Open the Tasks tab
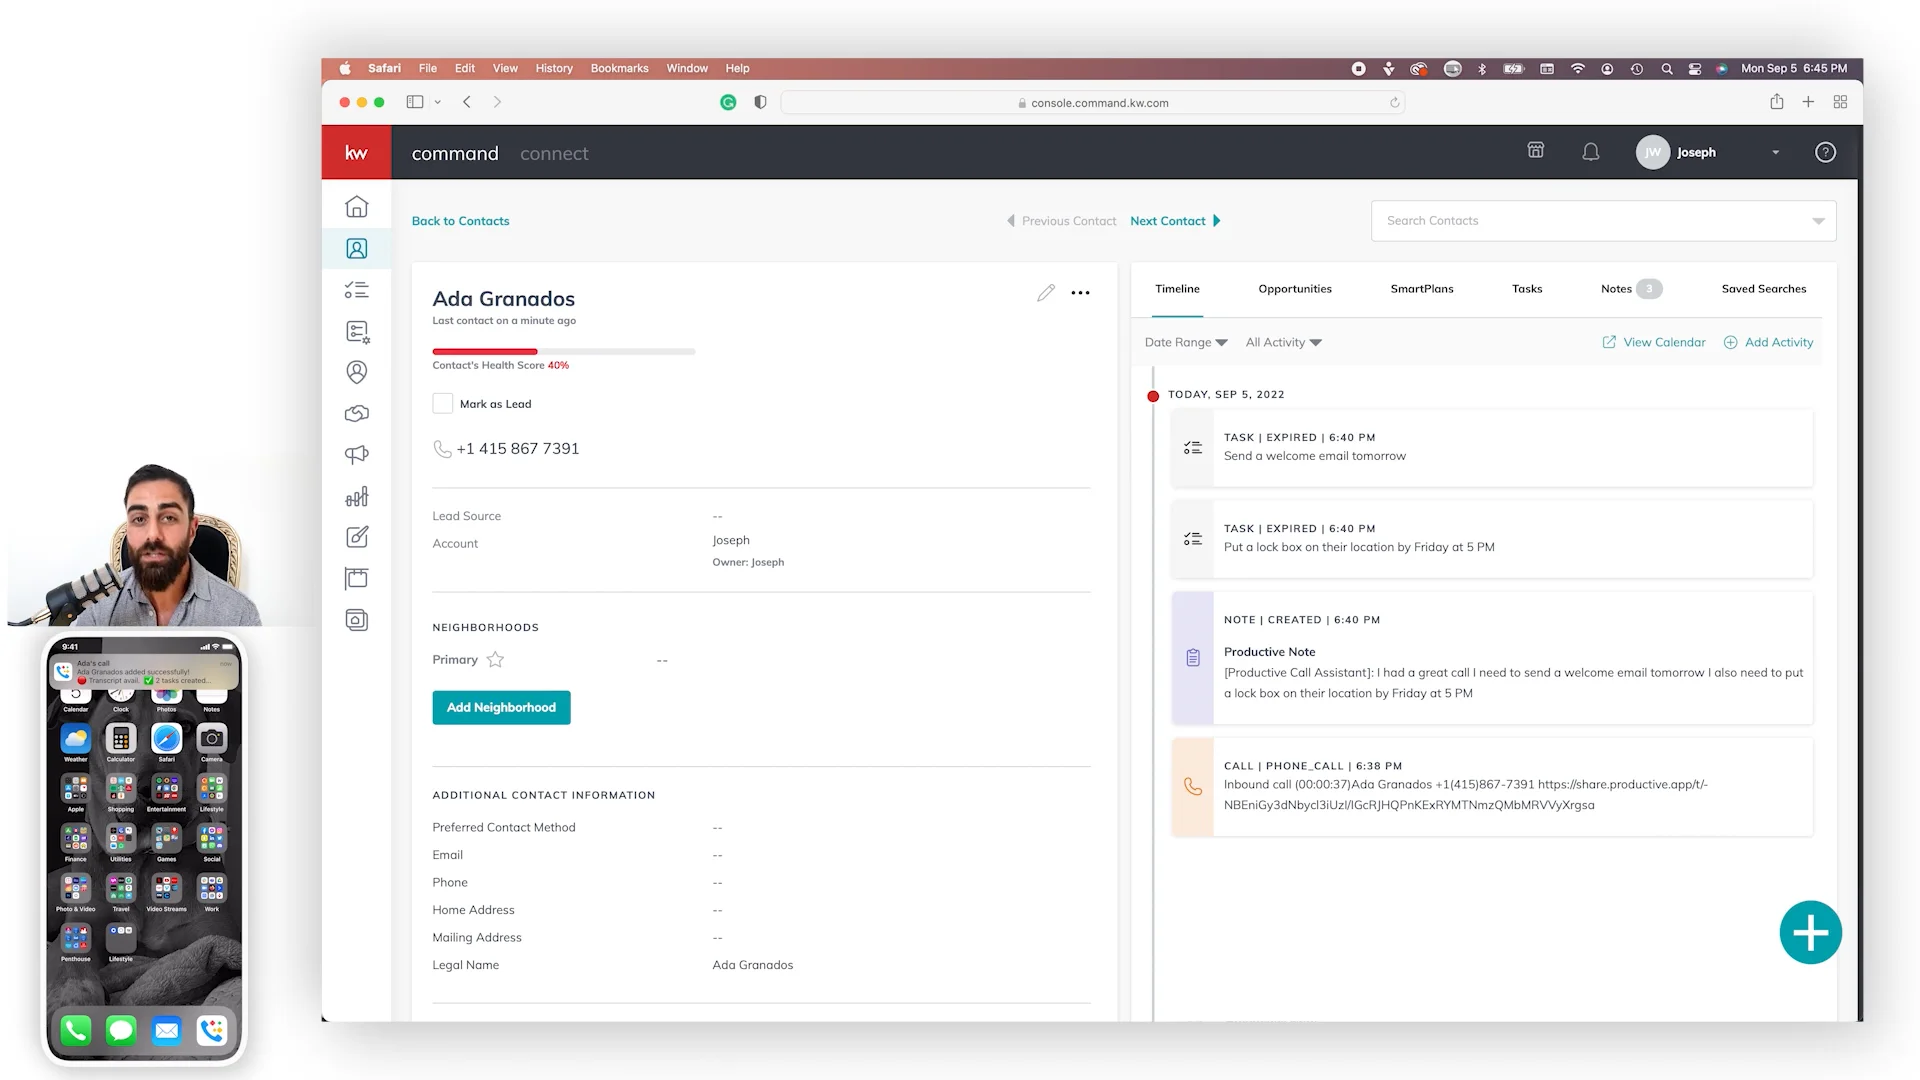 pos(1526,289)
